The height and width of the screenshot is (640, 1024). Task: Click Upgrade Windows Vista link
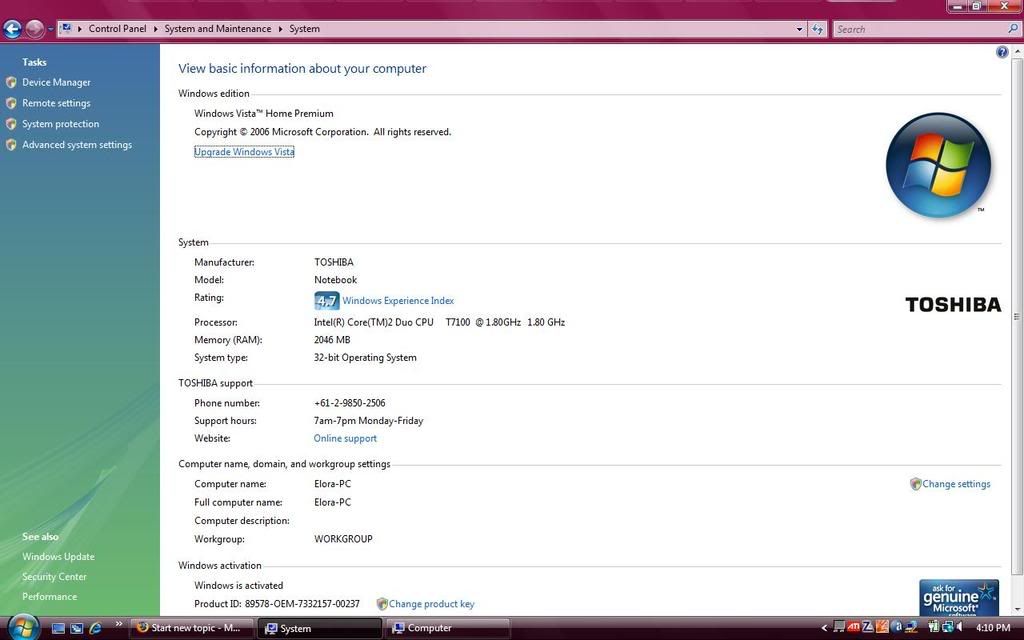click(x=244, y=152)
